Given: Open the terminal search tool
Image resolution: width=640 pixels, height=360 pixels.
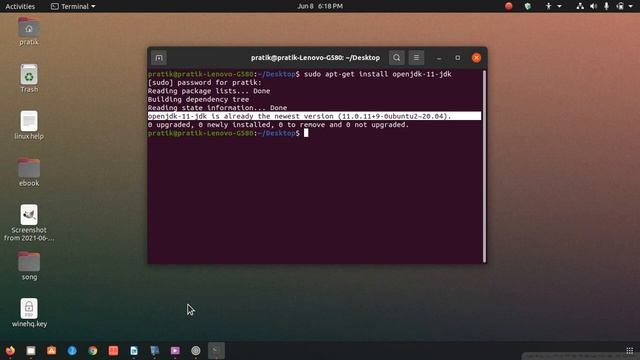Looking at the screenshot, I should coord(396,58).
